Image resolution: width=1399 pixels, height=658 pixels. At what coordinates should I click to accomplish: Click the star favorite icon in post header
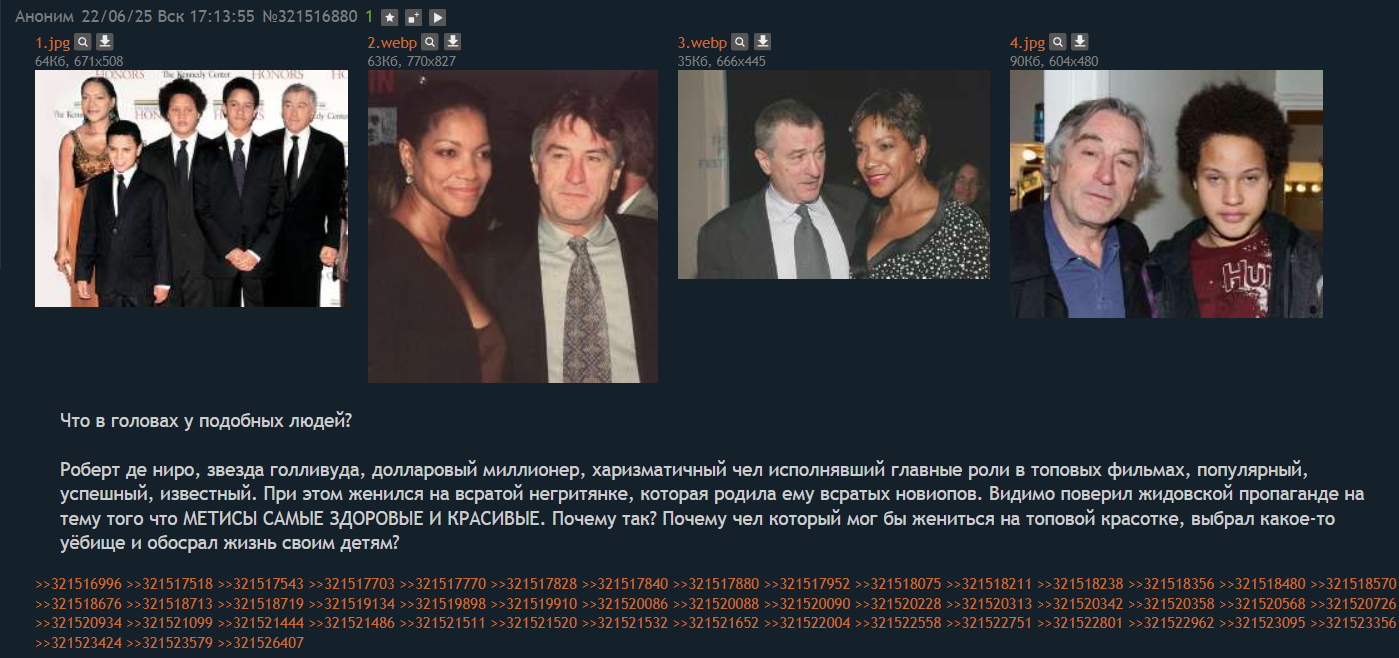click(390, 17)
